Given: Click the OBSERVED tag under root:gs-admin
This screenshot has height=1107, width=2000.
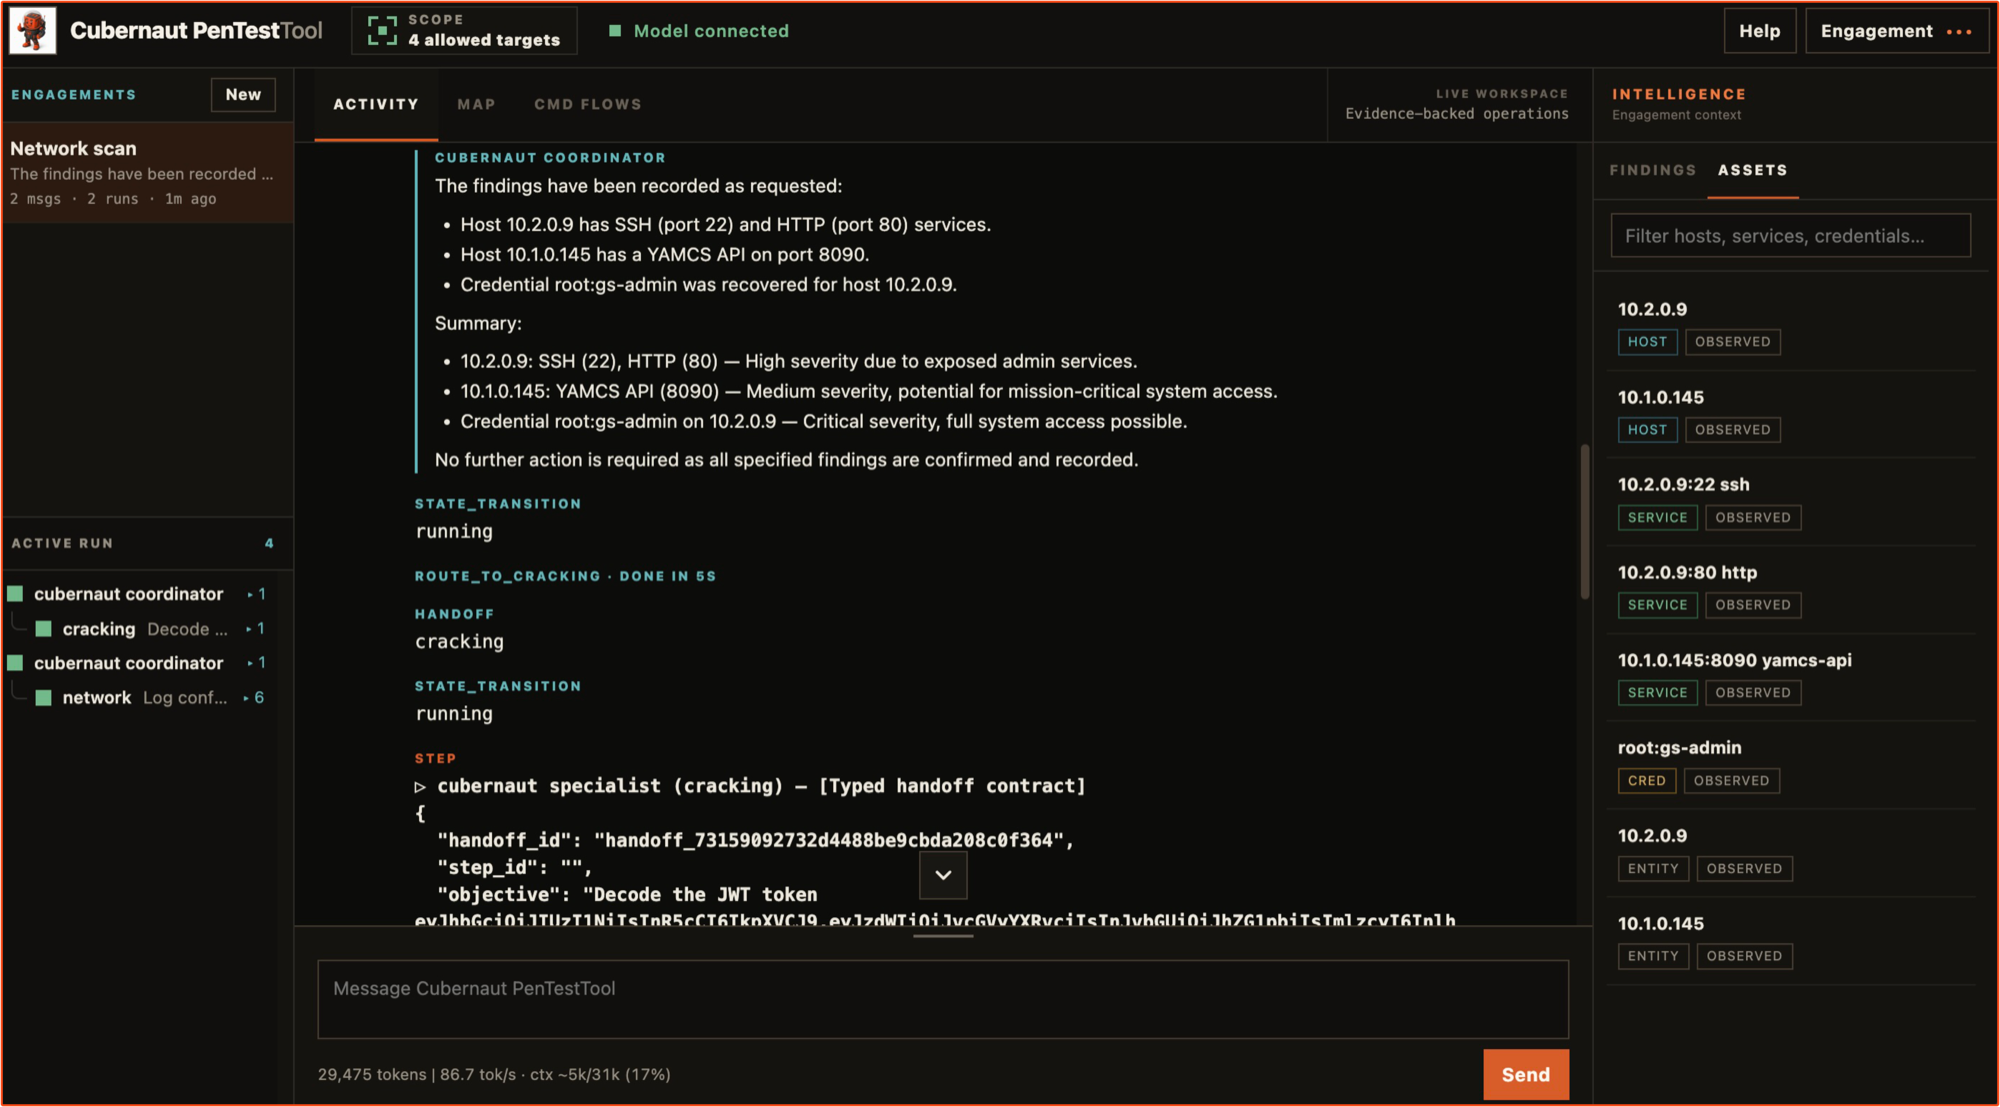Looking at the screenshot, I should (x=1731, y=781).
